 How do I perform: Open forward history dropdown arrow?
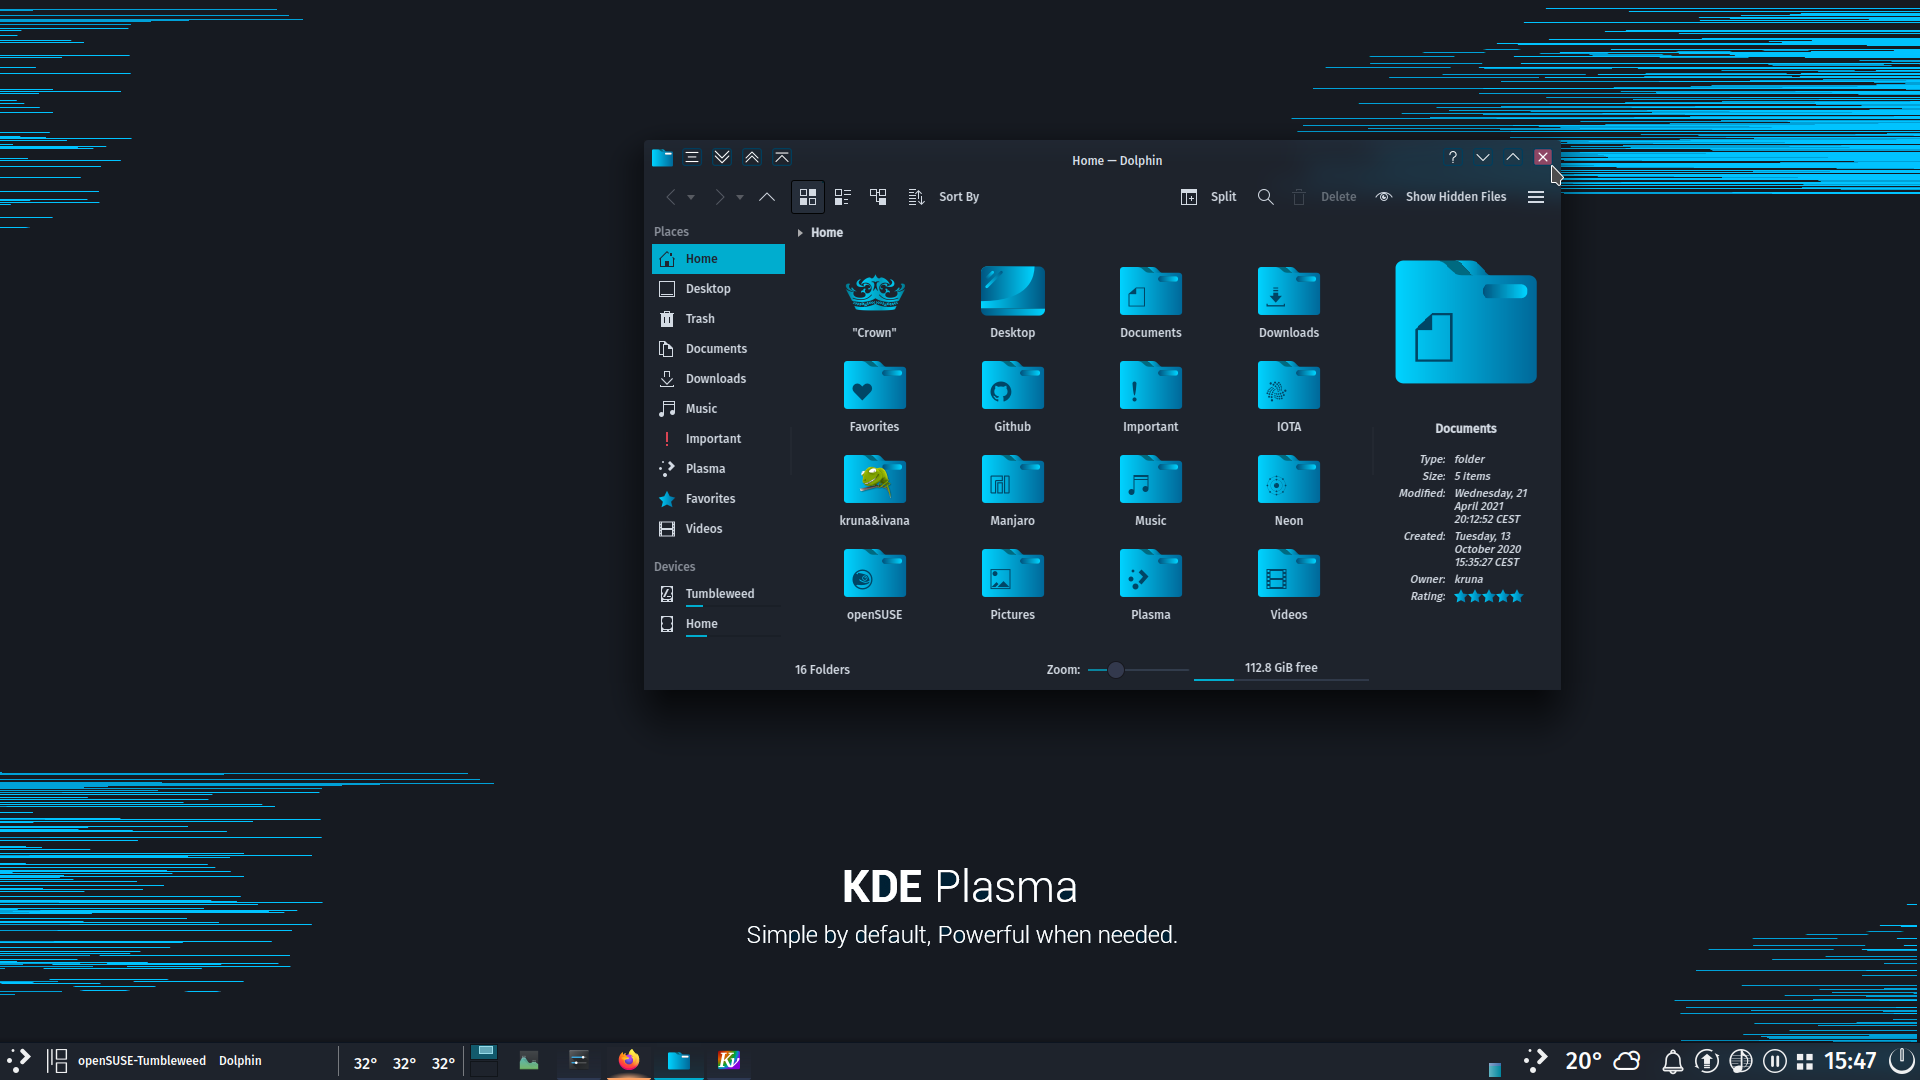point(740,198)
